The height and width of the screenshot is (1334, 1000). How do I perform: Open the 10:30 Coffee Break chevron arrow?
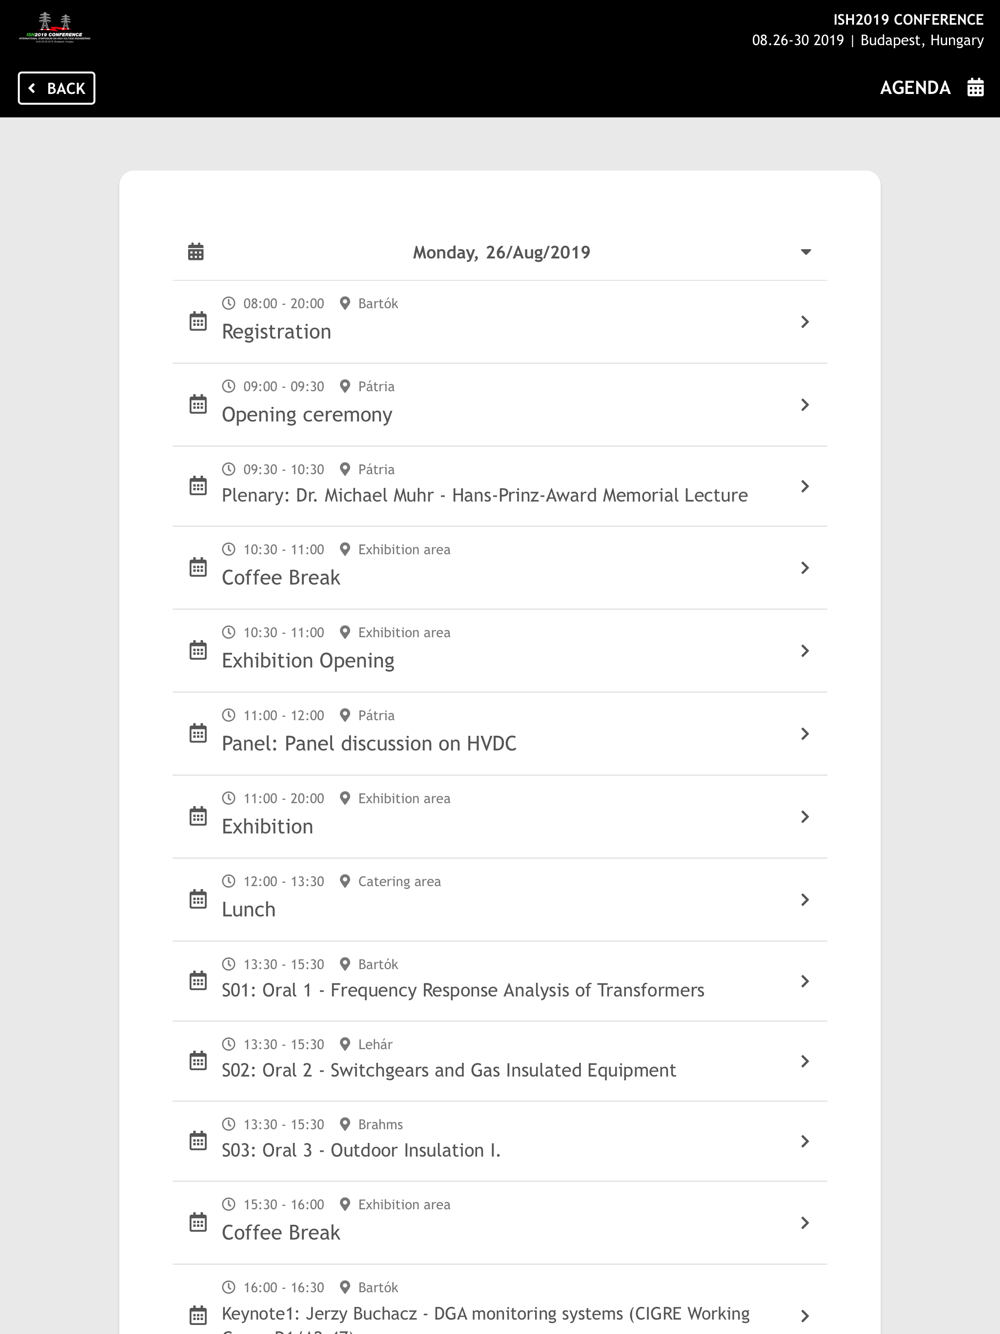click(805, 568)
